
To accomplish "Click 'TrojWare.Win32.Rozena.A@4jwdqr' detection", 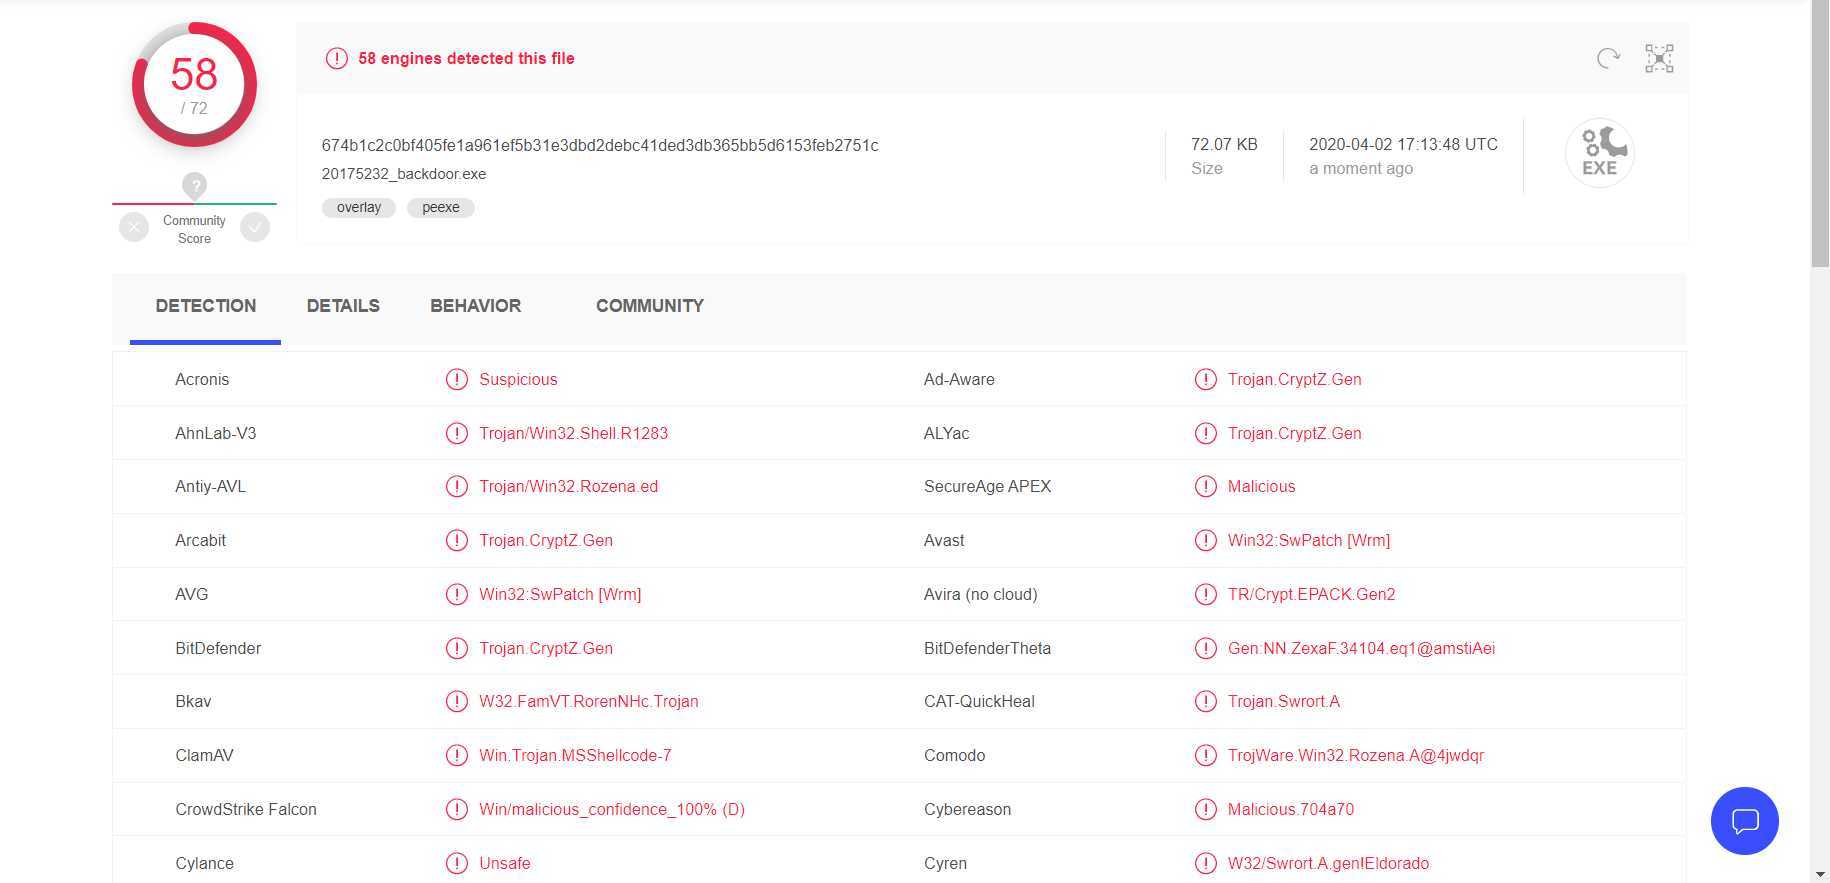I will click(x=1355, y=755).
